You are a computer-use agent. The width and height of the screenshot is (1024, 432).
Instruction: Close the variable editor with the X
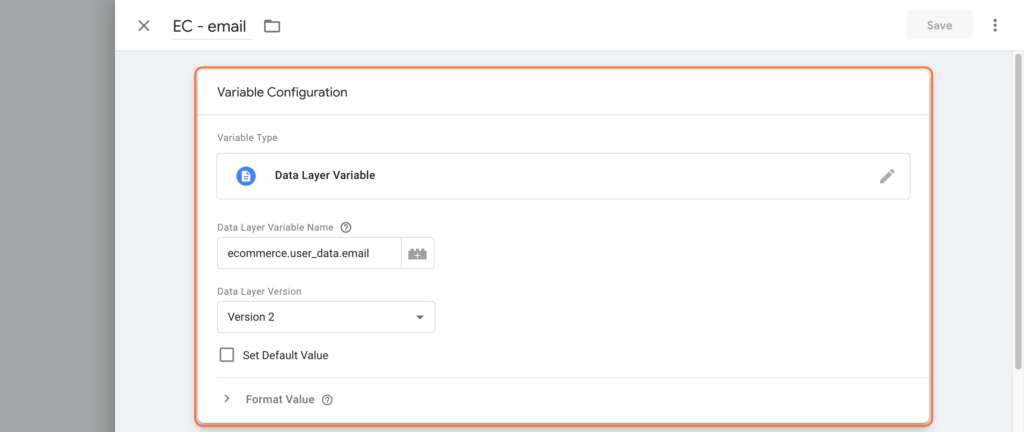coord(144,26)
